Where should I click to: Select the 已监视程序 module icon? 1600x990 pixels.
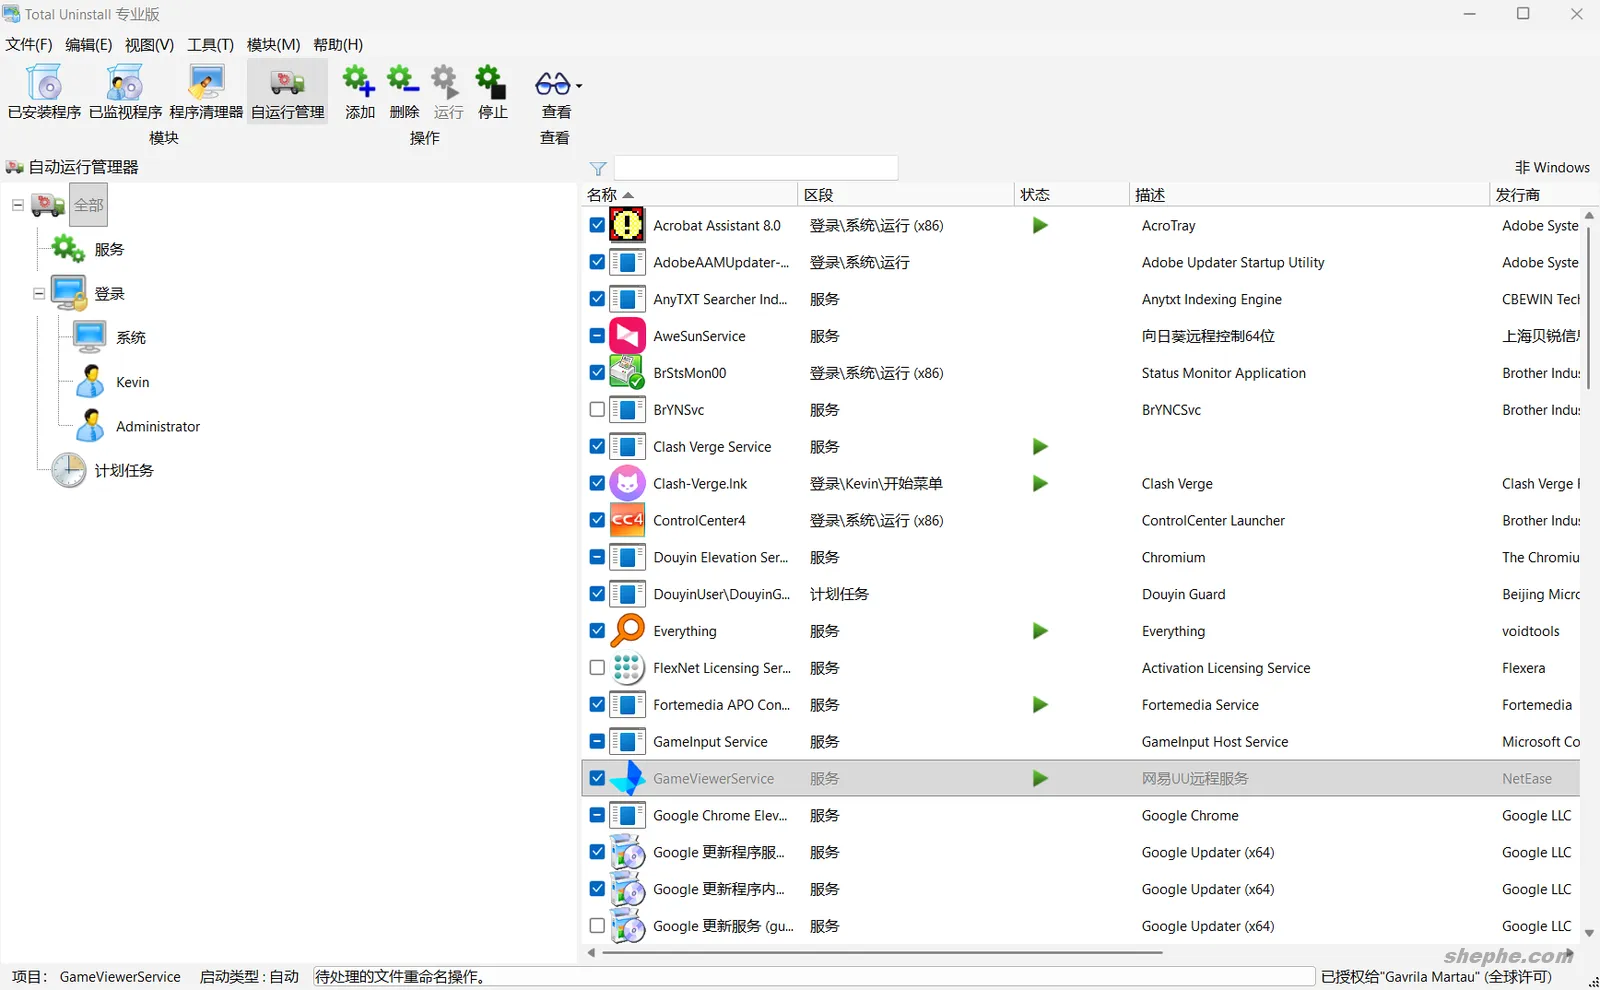124,90
